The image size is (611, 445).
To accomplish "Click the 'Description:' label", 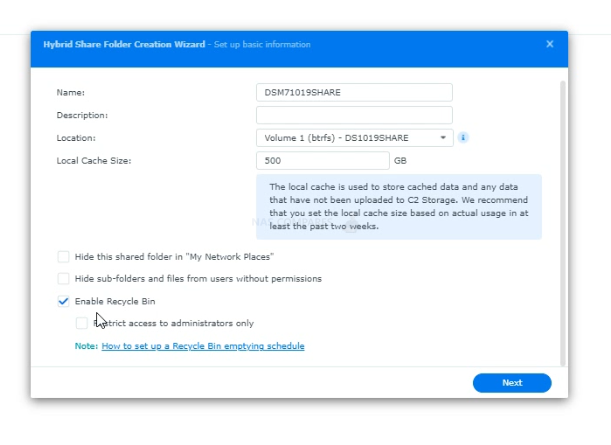I will coord(82,115).
